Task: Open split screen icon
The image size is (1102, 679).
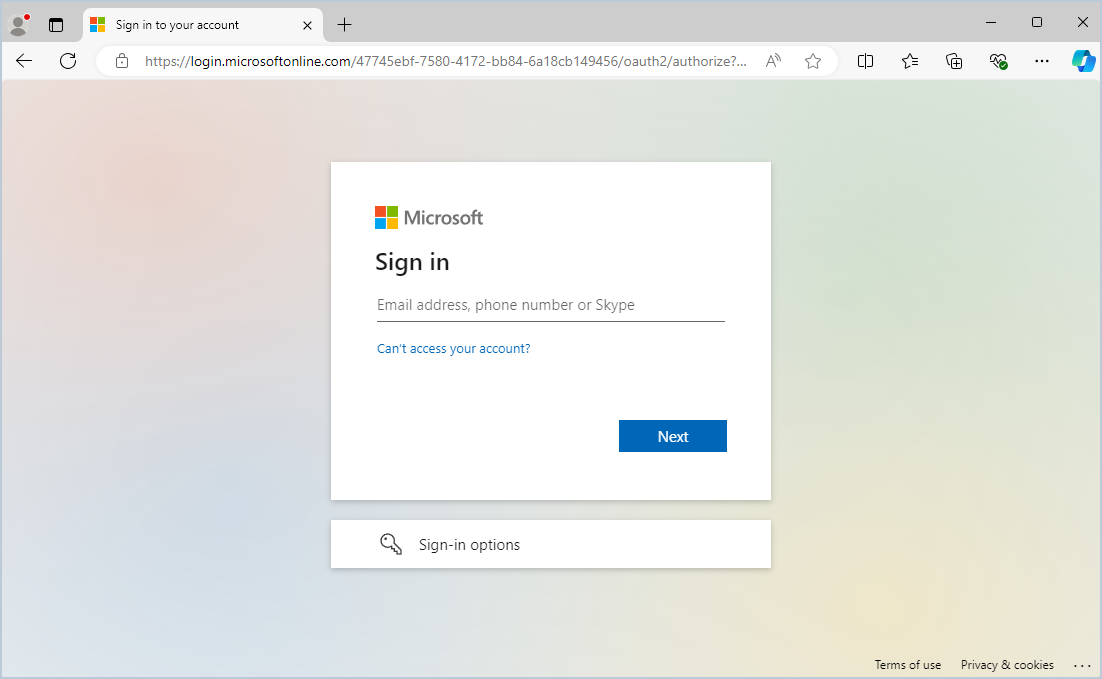Action: point(865,61)
